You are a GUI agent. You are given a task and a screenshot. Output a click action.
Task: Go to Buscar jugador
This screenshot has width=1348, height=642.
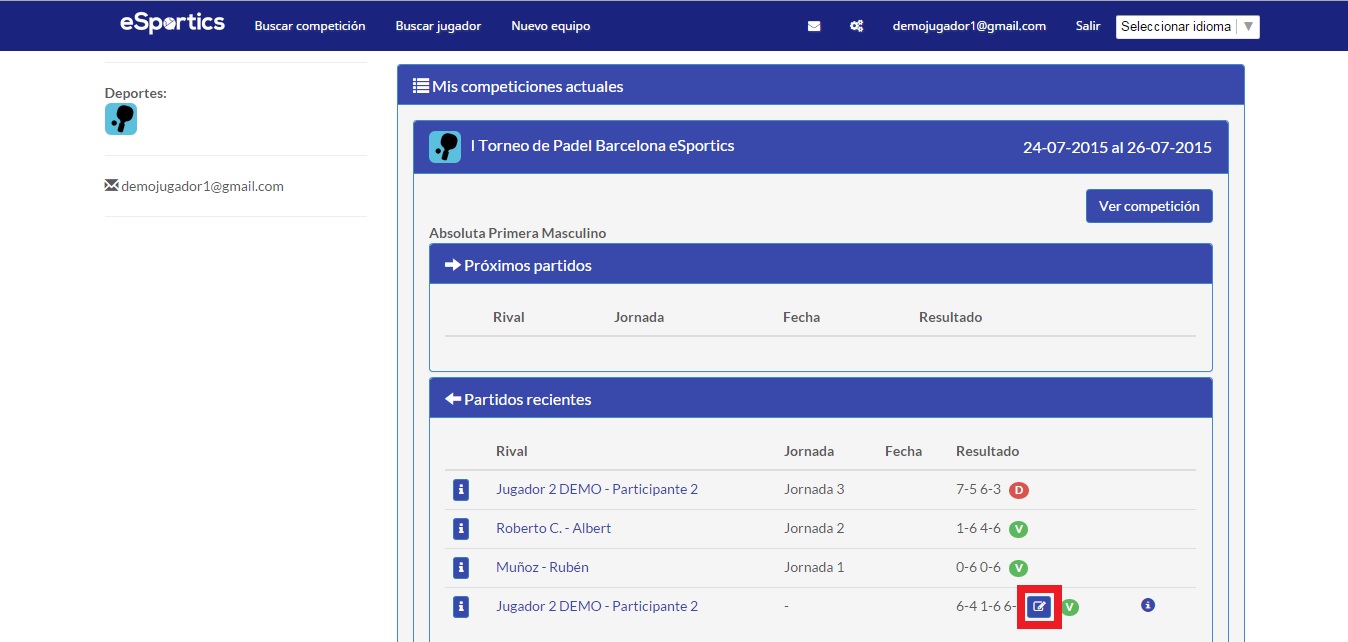pyautogui.click(x=438, y=26)
